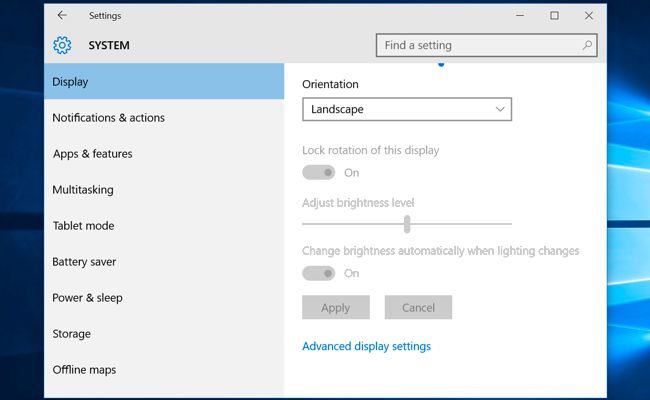Click the brightness level slider handle
The height and width of the screenshot is (400, 650).
point(407,224)
